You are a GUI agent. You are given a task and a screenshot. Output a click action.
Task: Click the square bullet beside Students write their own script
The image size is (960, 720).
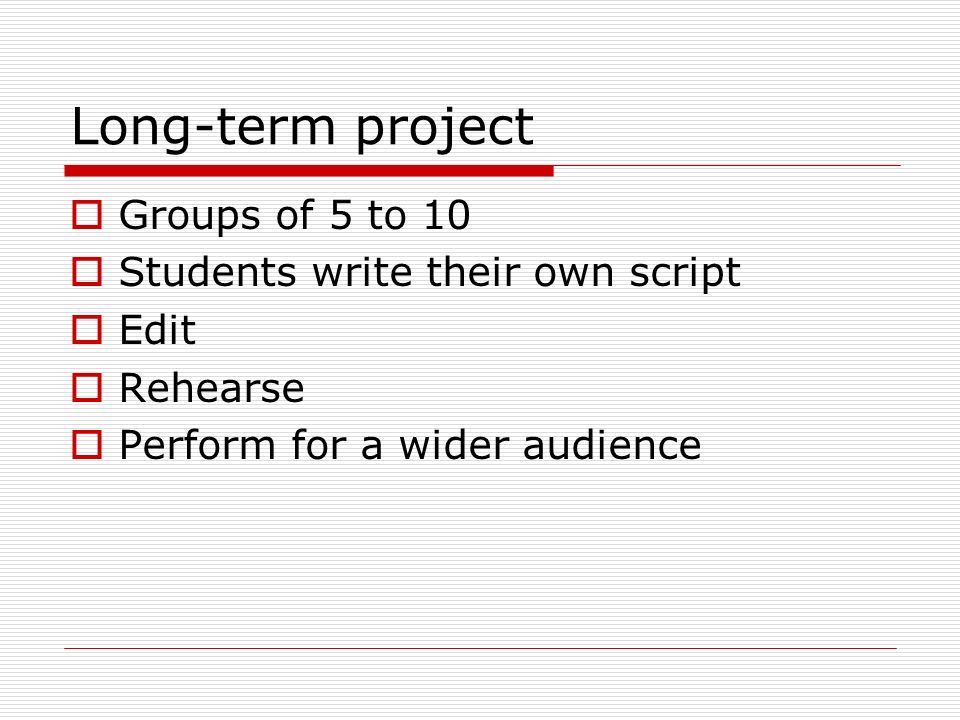pos(86,272)
